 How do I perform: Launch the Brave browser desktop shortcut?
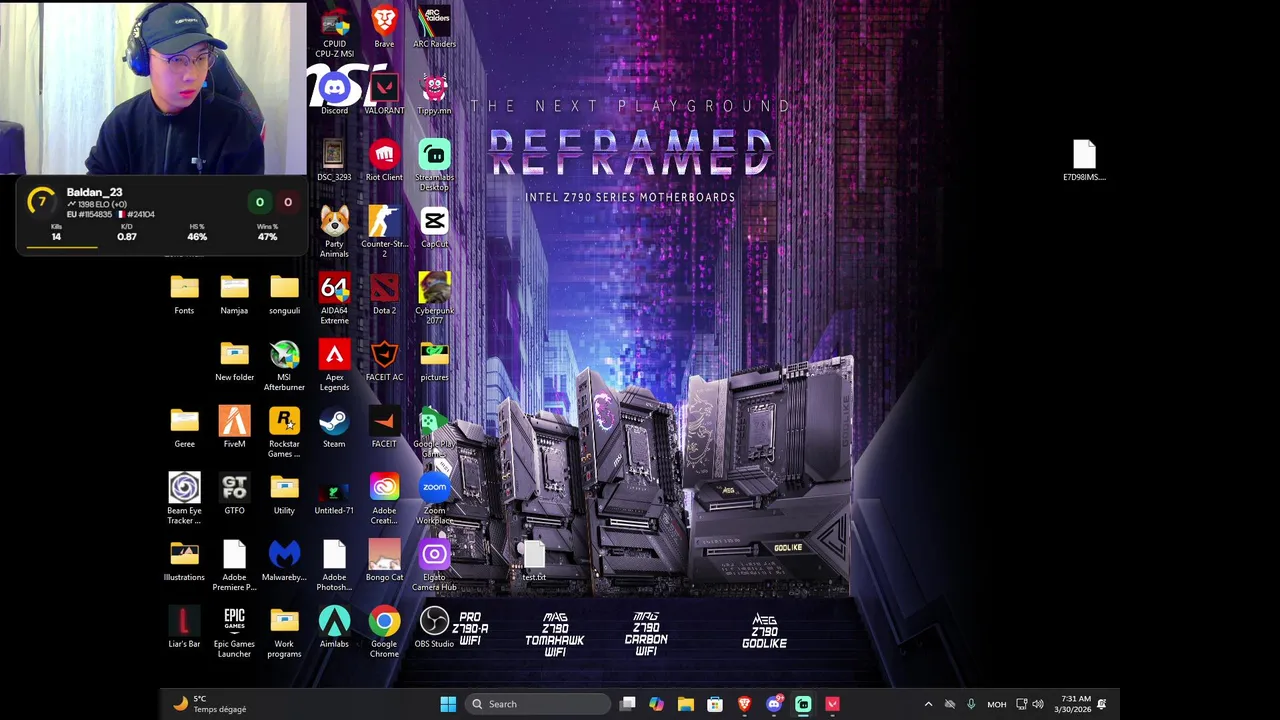(x=384, y=28)
